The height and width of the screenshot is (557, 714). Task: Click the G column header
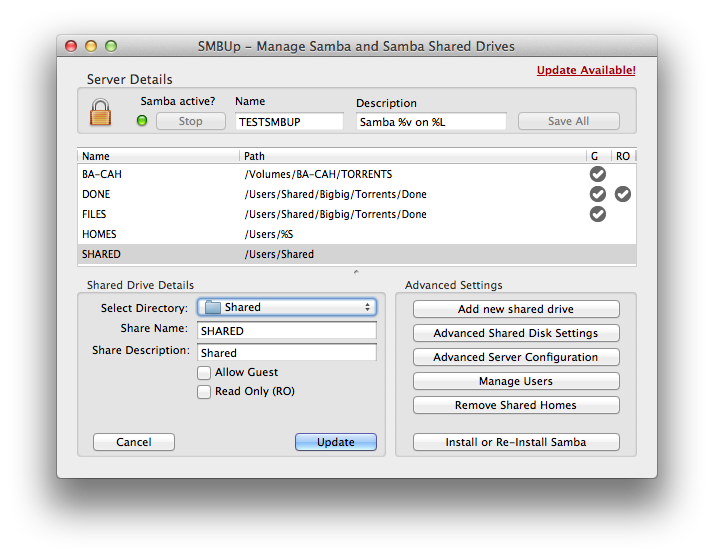(x=598, y=156)
